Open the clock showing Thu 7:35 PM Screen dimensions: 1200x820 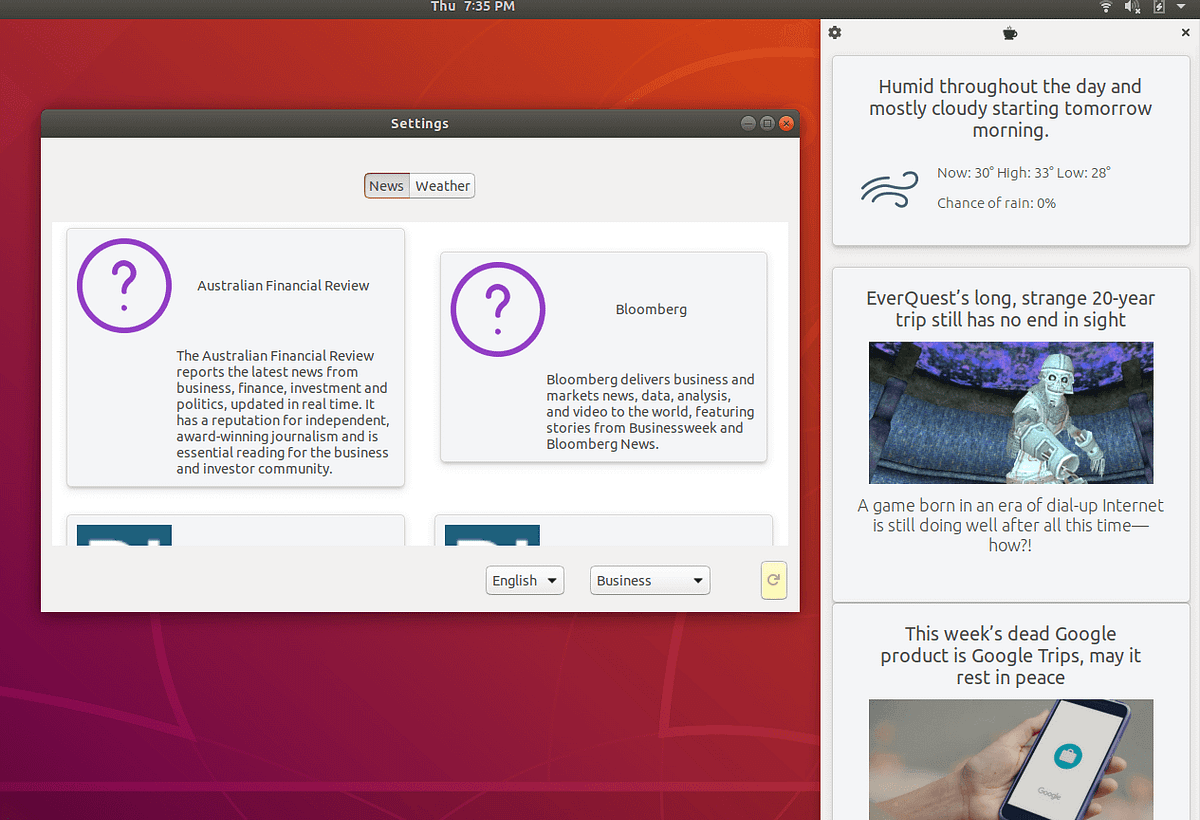coord(473,7)
